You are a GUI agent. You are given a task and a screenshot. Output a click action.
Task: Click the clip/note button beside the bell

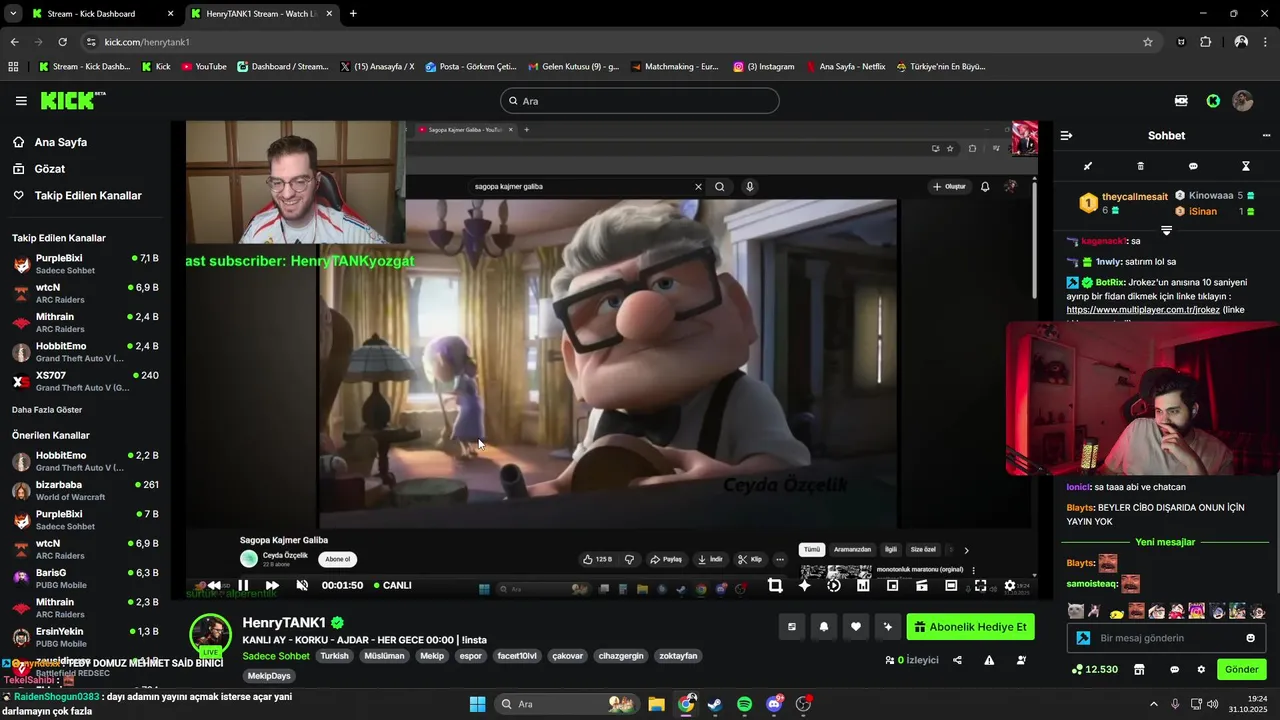tap(792, 627)
